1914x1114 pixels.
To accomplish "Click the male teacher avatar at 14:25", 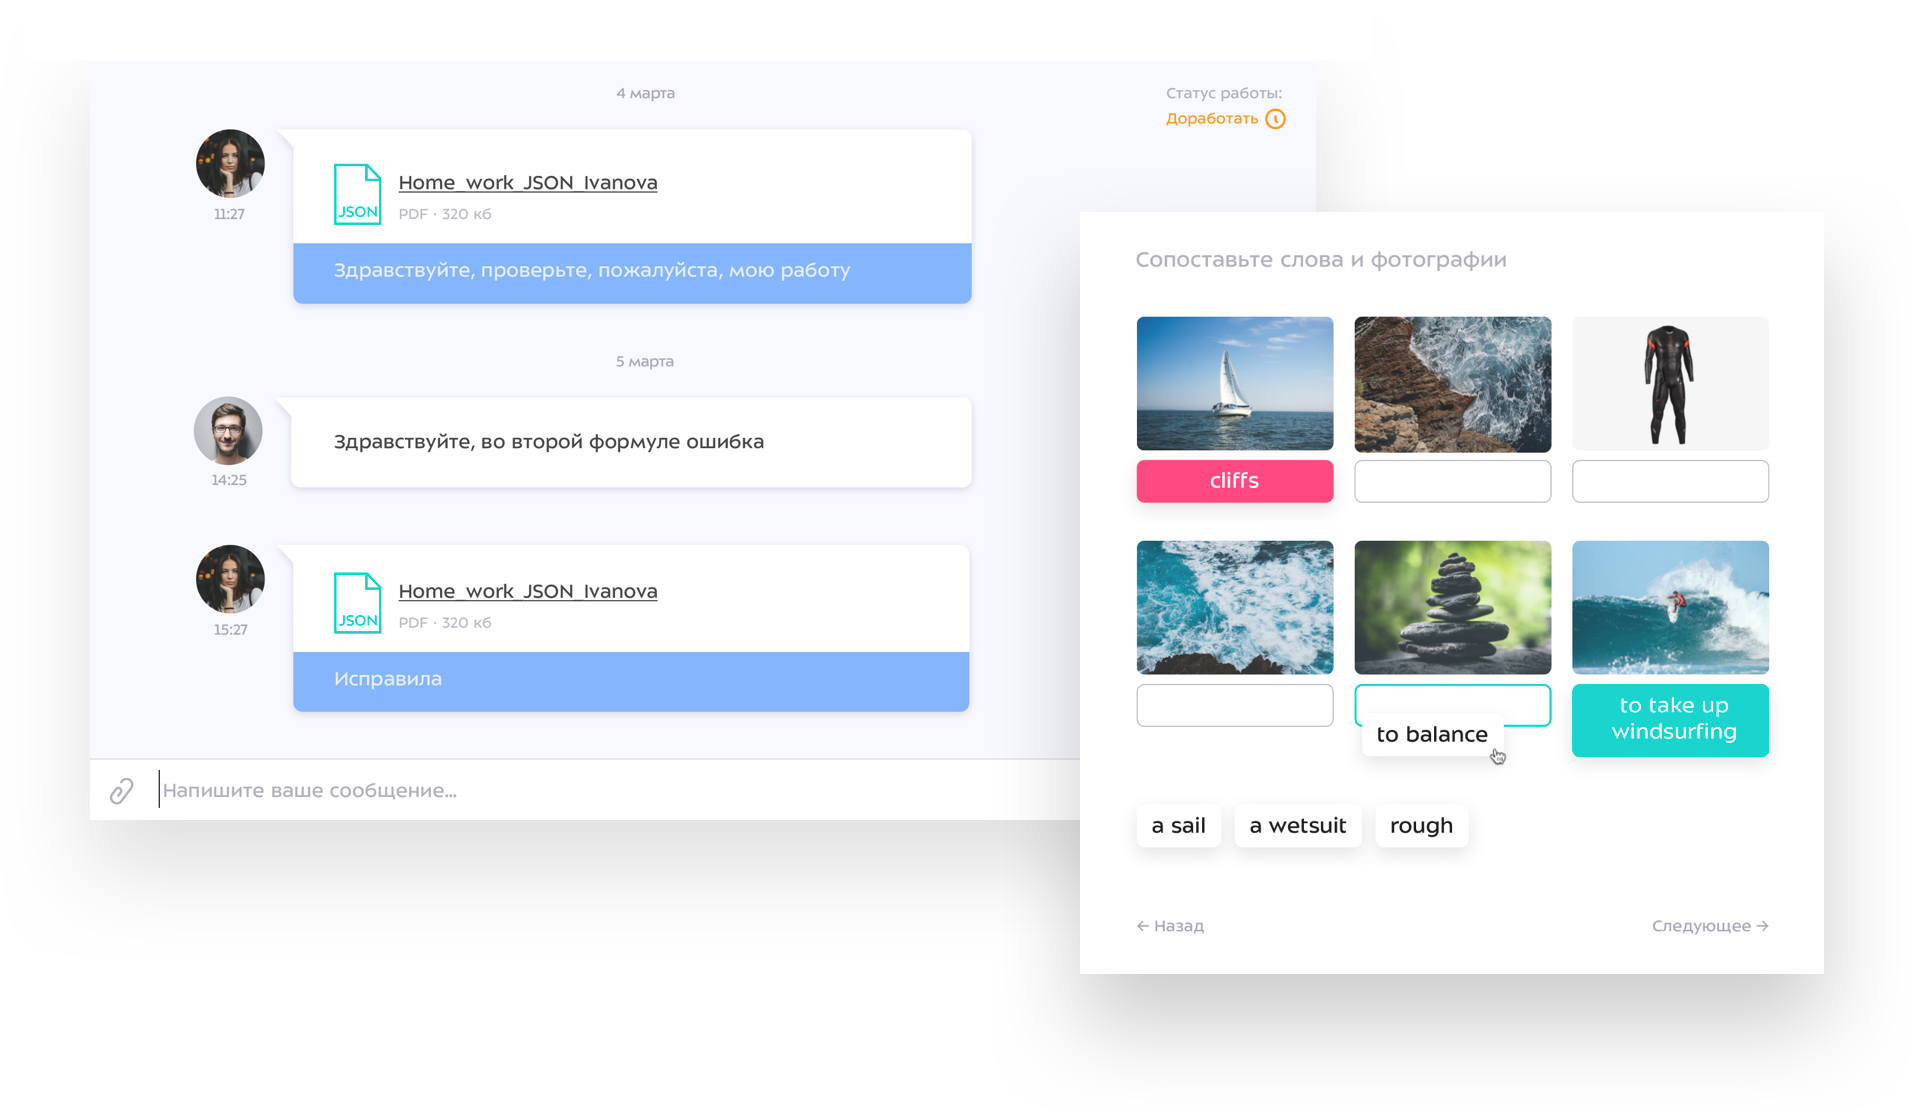I will [x=229, y=431].
